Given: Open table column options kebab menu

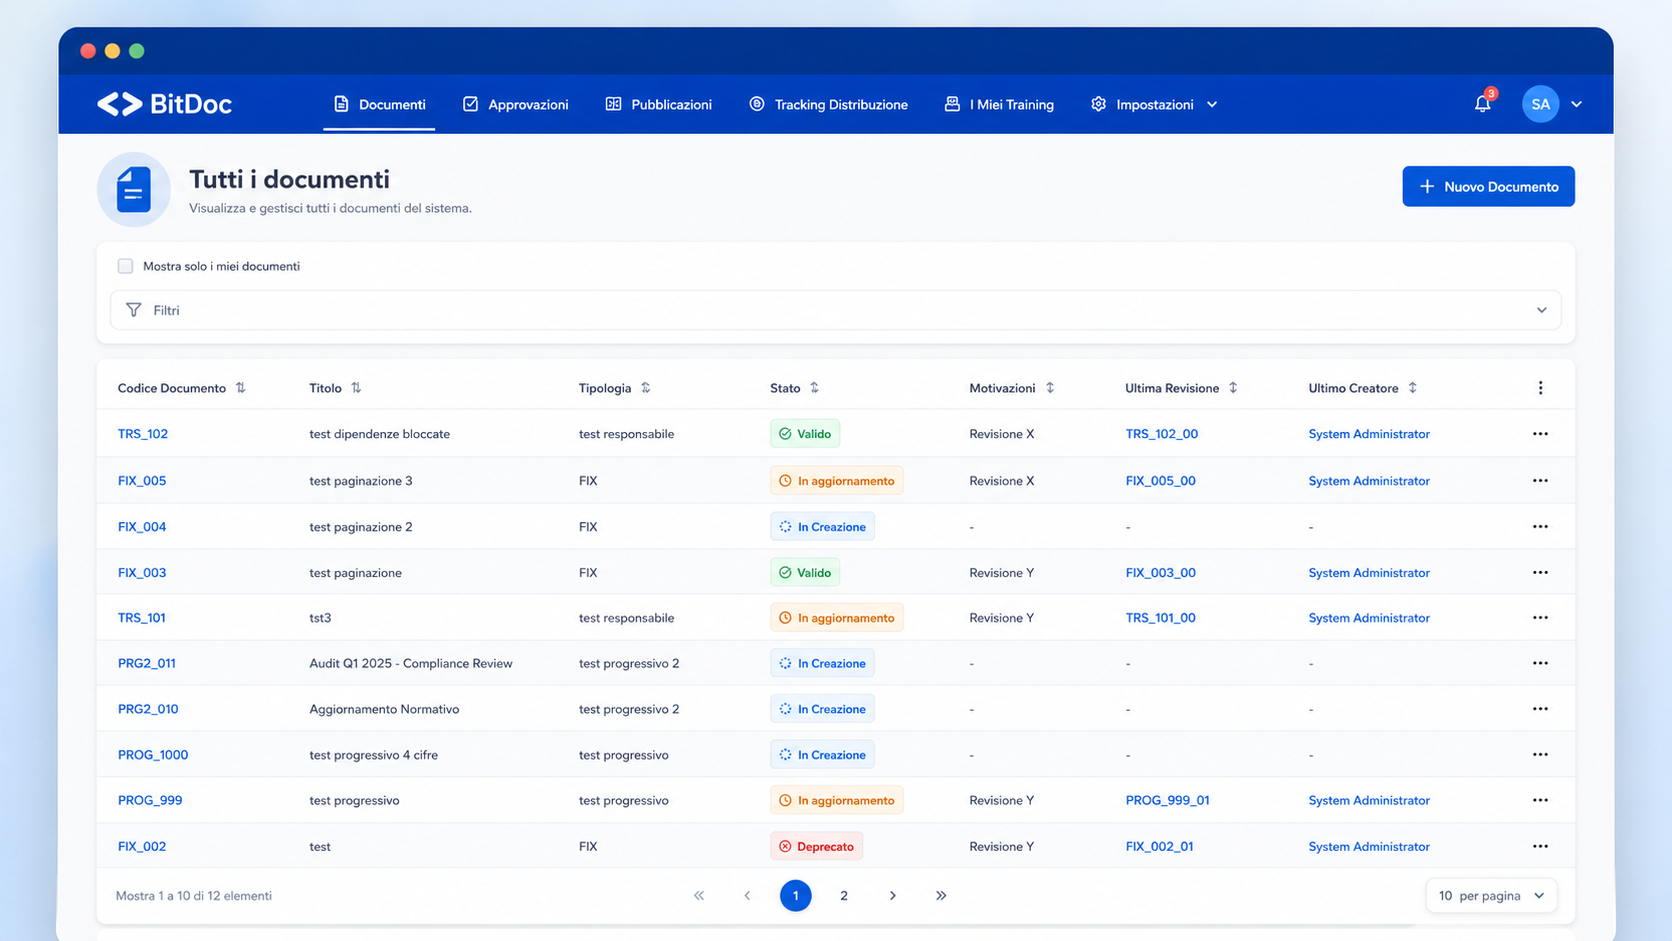Looking at the screenshot, I should pos(1540,388).
